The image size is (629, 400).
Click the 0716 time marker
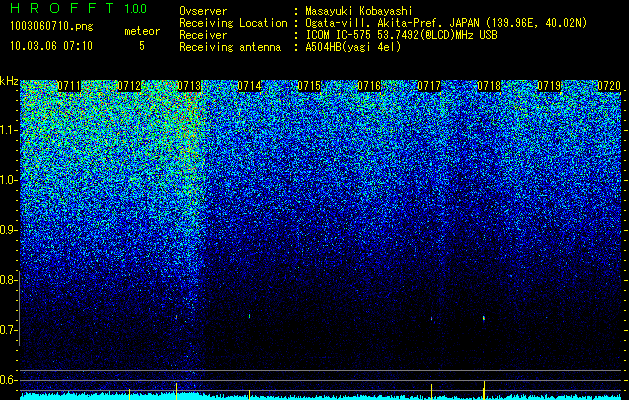point(369,86)
